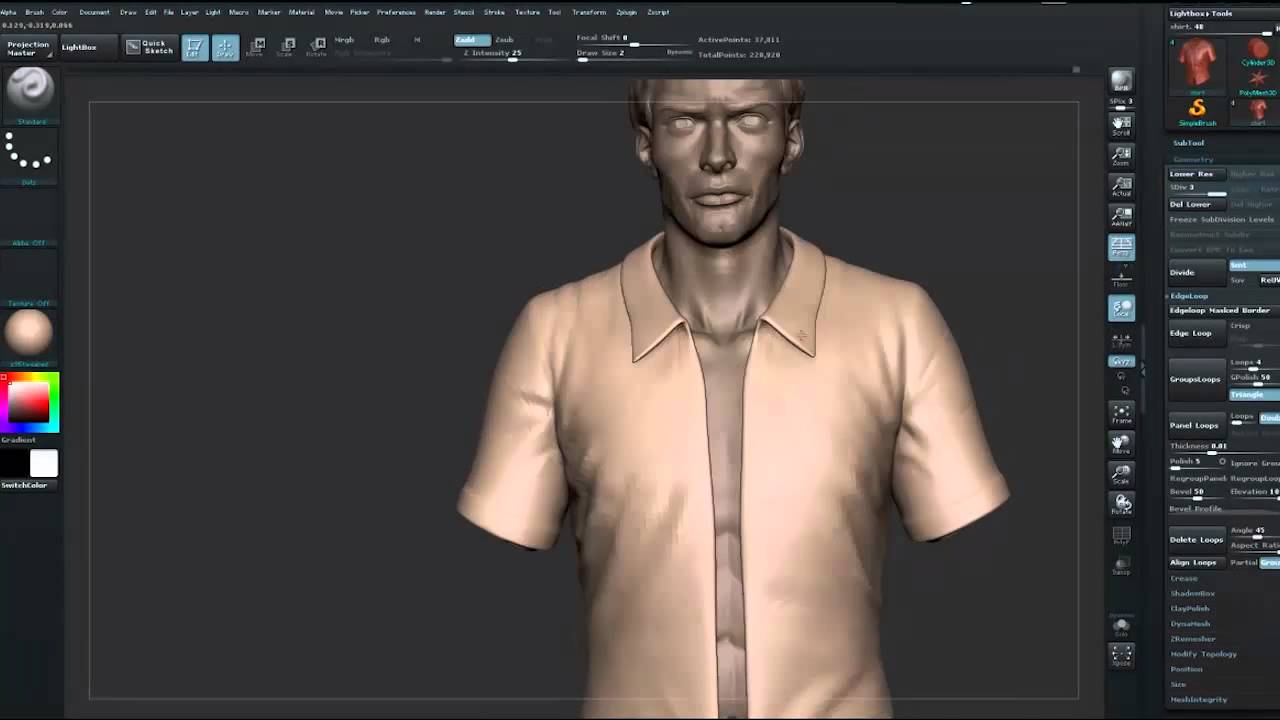Image resolution: width=1280 pixels, height=720 pixels.
Task: Click the Align Loops button
Action: pyautogui.click(x=1196, y=562)
